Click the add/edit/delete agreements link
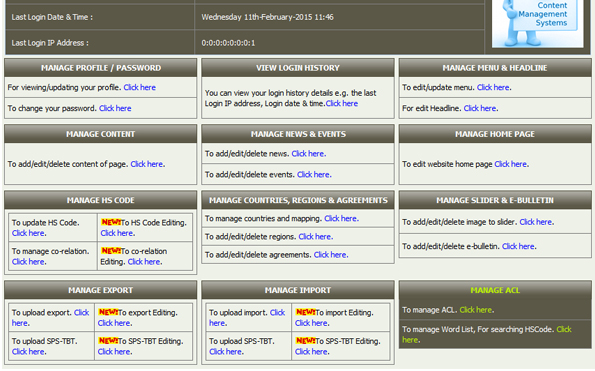Screen dimensions: 595x371 click(x=330, y=255)
